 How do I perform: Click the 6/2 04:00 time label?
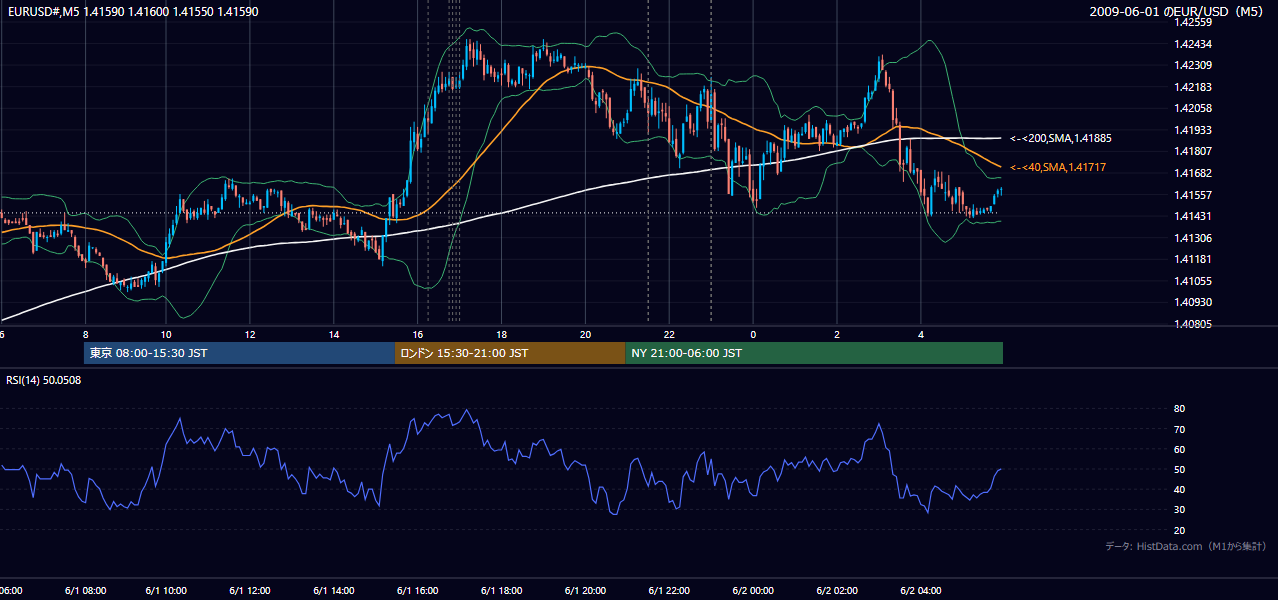[x=921, y=591]
